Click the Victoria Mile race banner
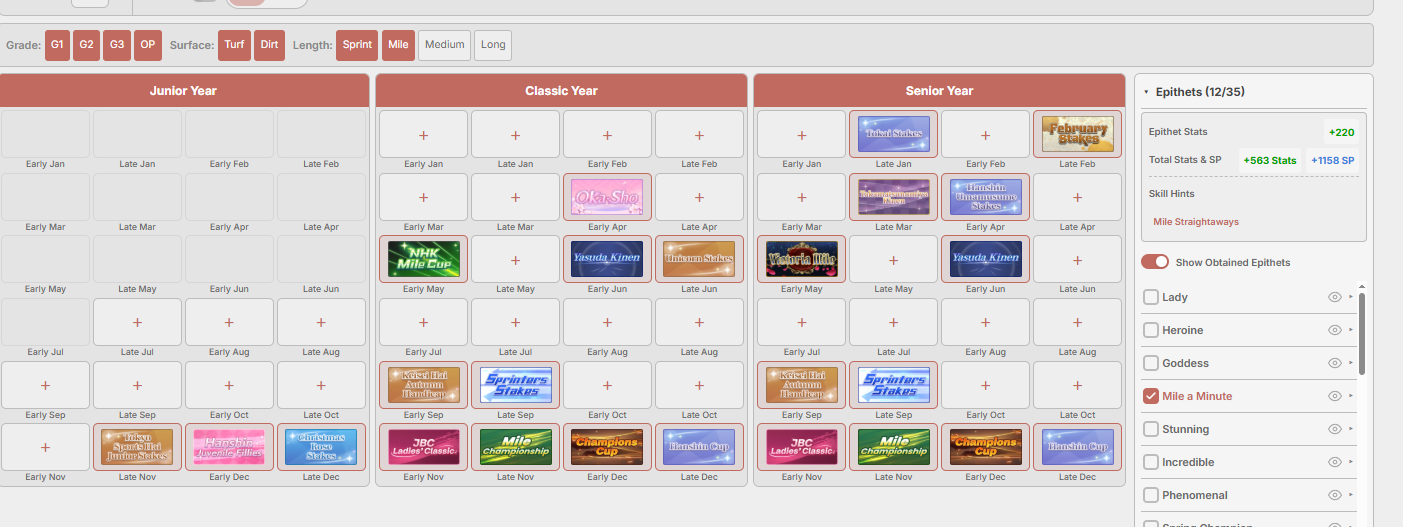 point(801,259)
